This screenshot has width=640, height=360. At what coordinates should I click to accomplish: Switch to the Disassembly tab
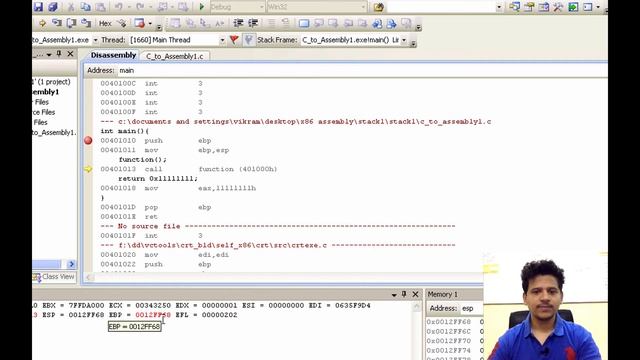pos(113,55)
